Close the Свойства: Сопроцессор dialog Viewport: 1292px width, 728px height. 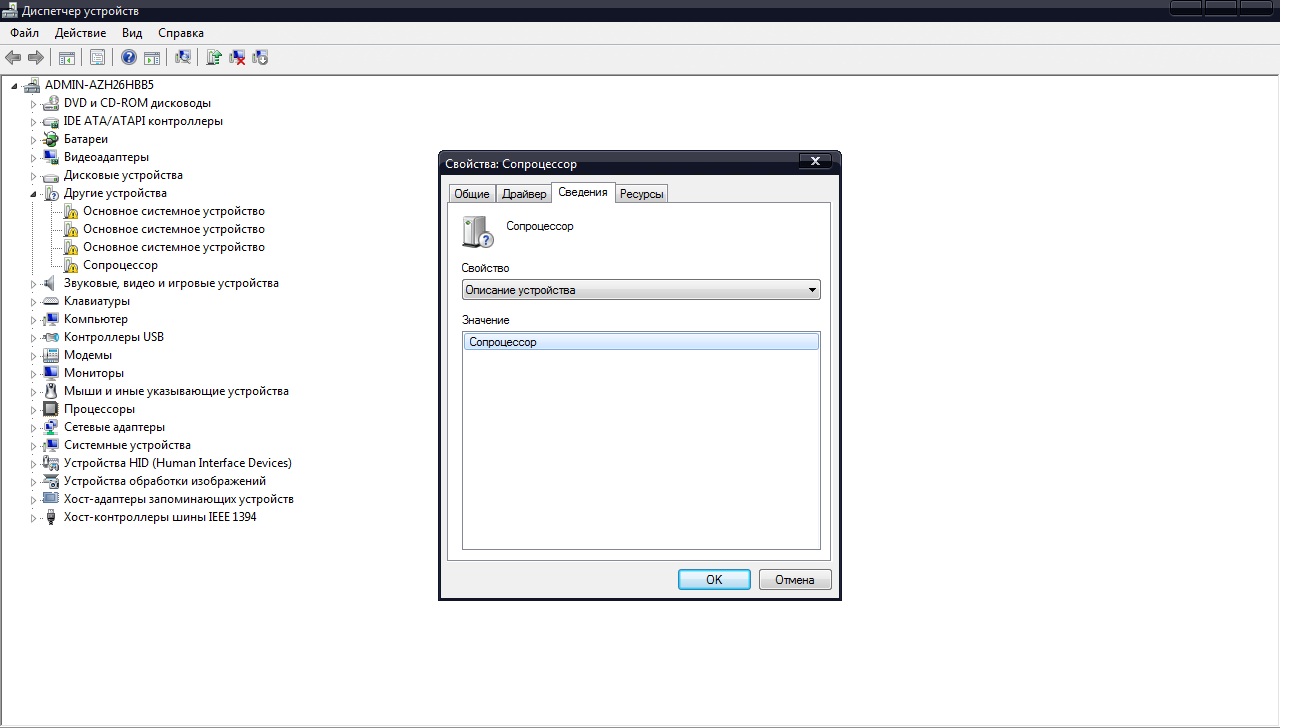pos(815,161)
